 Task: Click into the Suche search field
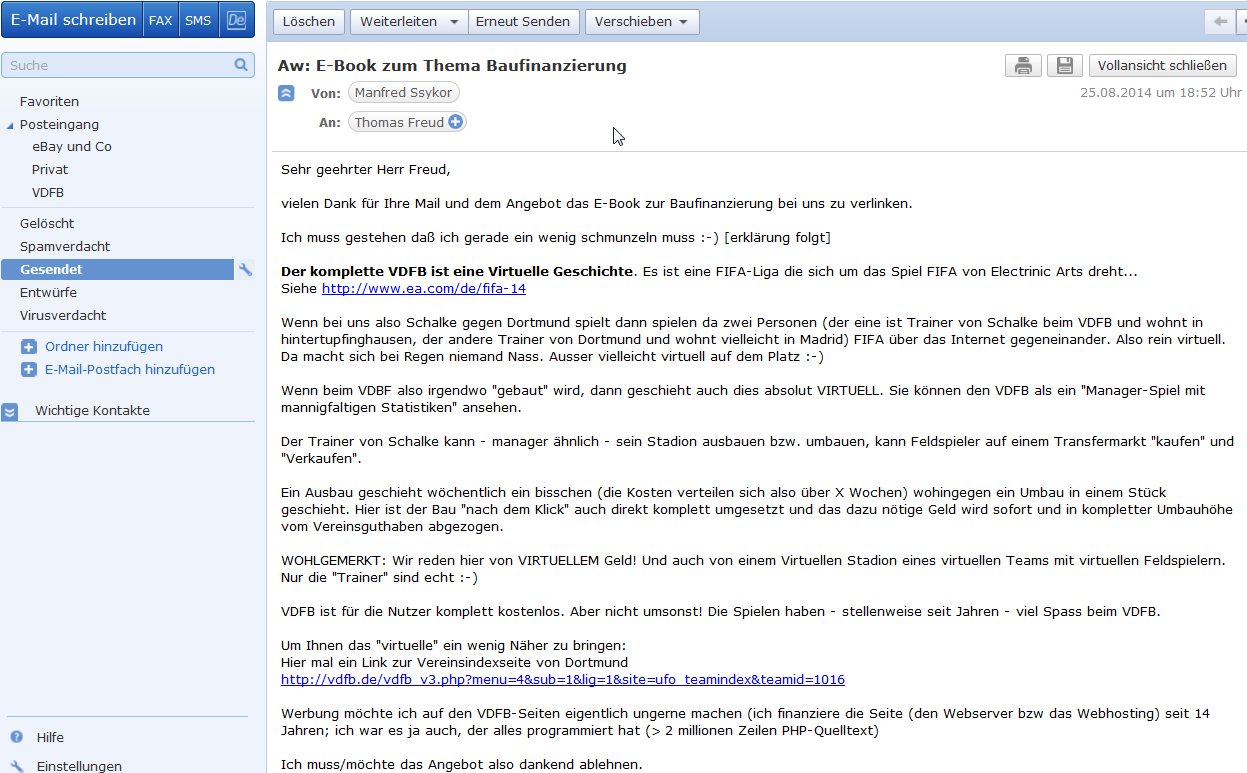click(118, 65)
